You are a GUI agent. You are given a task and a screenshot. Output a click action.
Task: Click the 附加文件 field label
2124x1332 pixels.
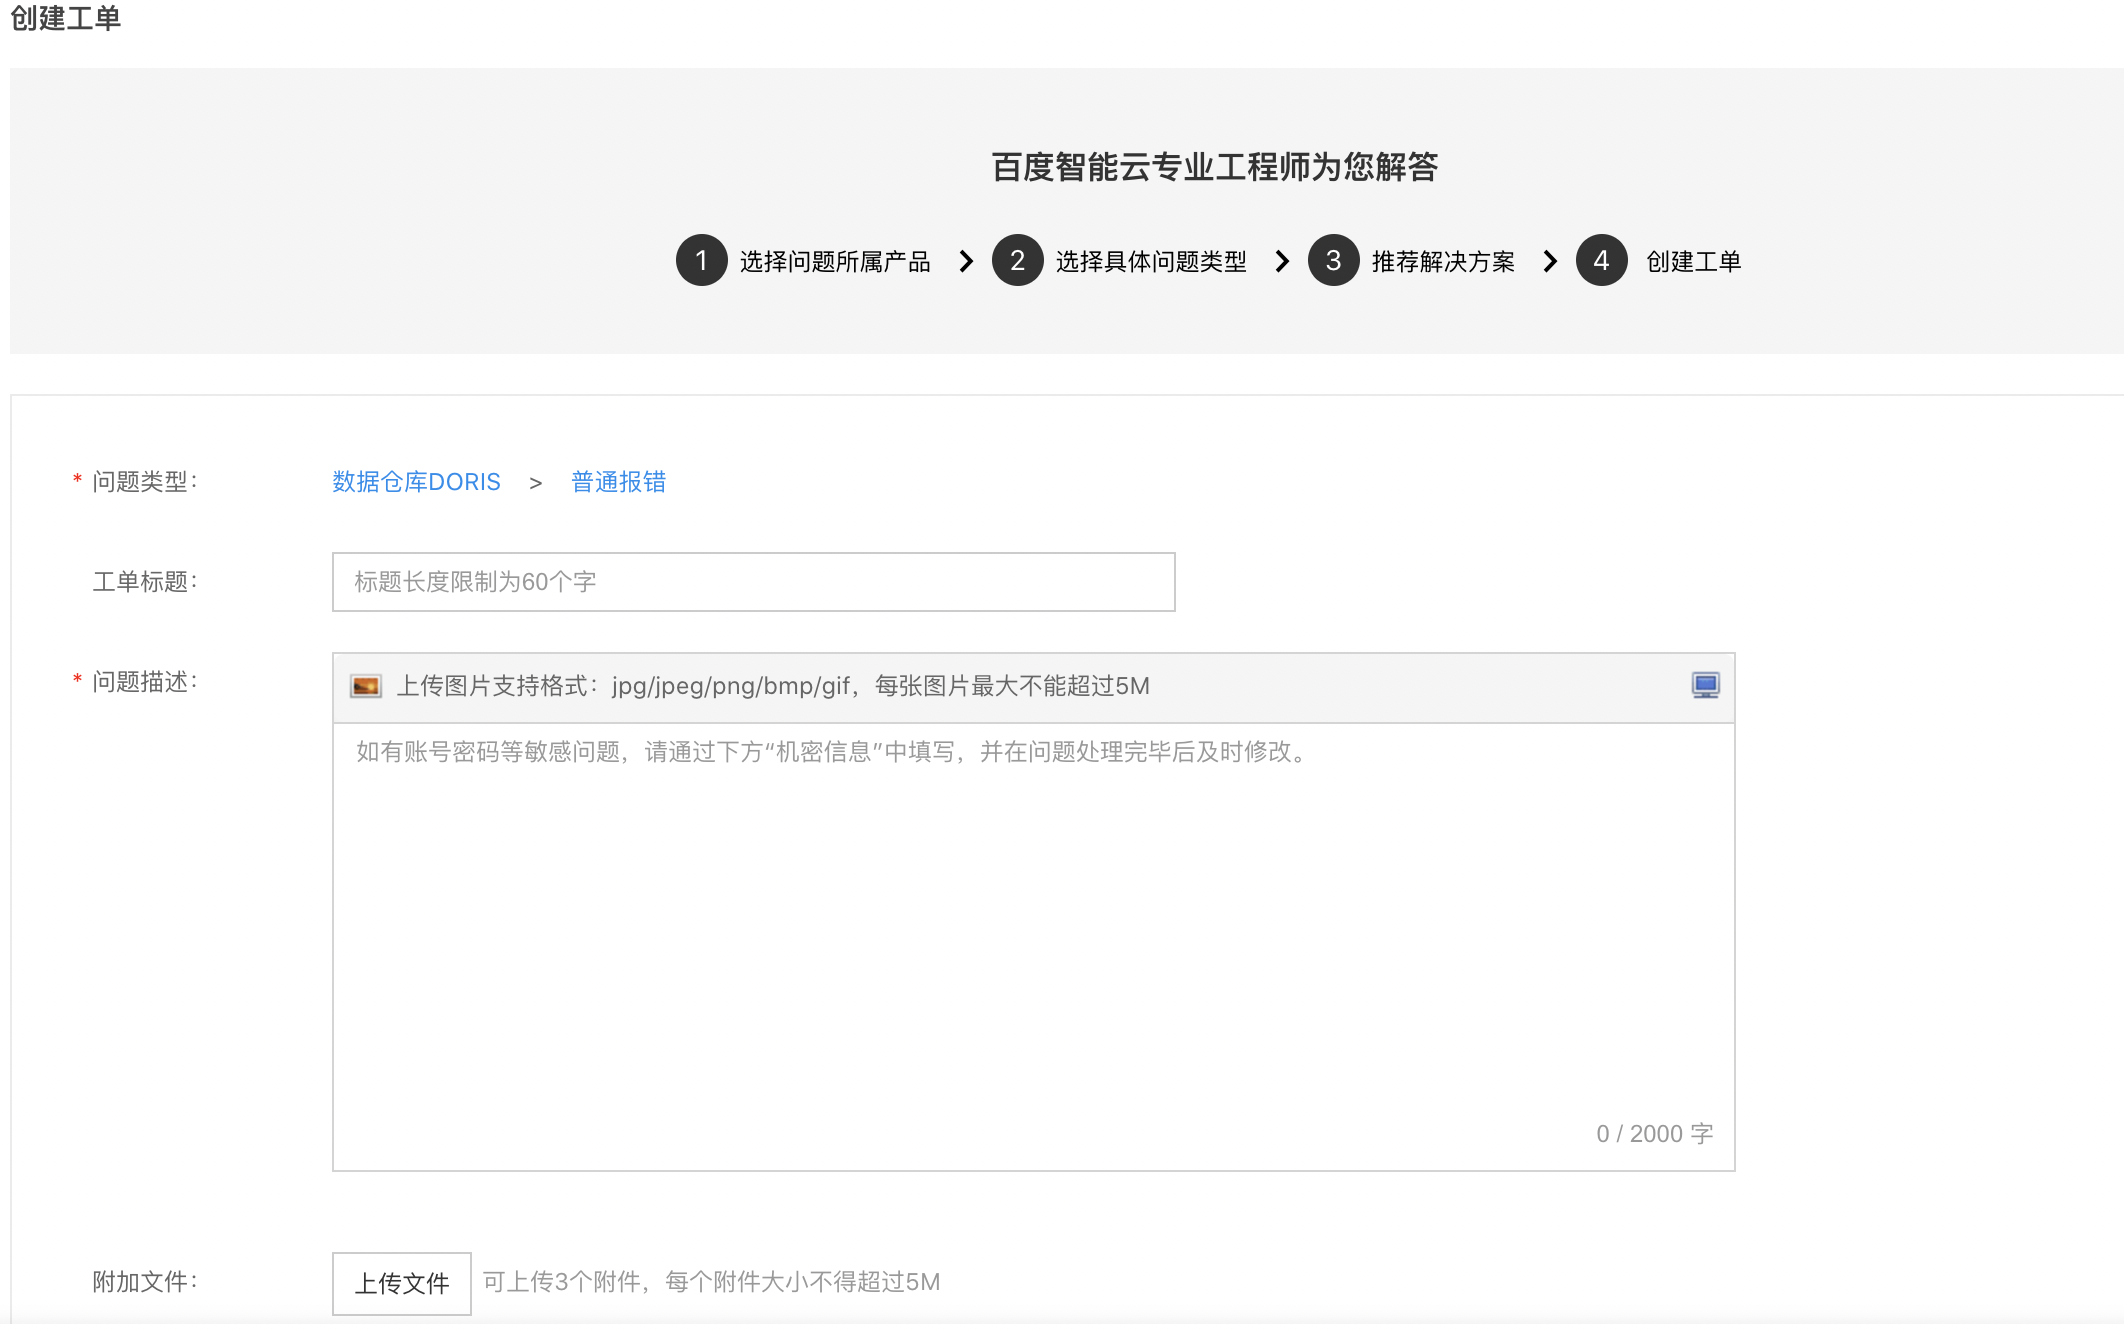coord(145,1282)
